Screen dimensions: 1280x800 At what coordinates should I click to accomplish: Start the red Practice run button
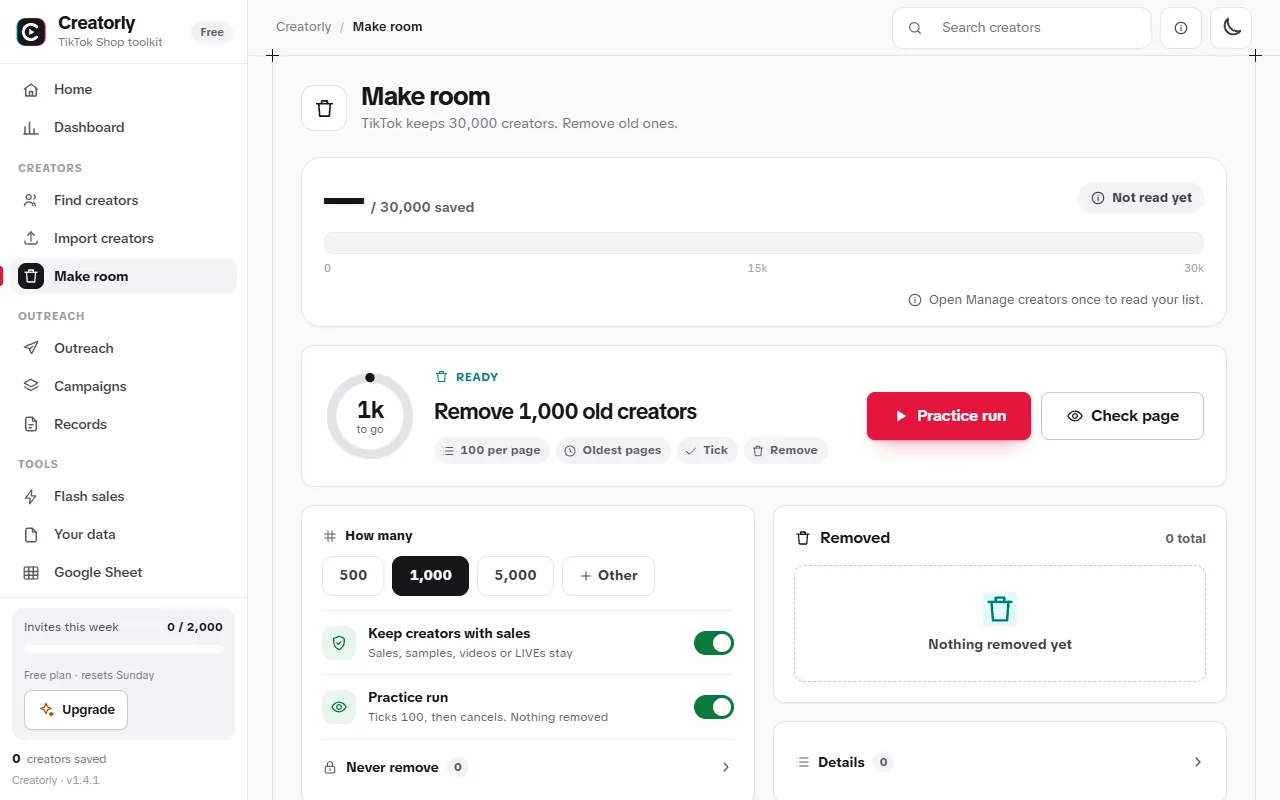[x=949, y=416]
